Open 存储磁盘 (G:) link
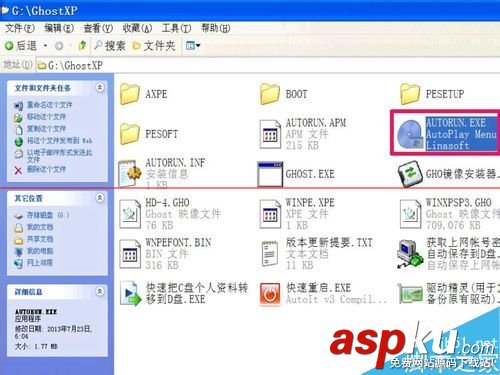The height and width of the screenshot is (375, 500). pos(48,215)
